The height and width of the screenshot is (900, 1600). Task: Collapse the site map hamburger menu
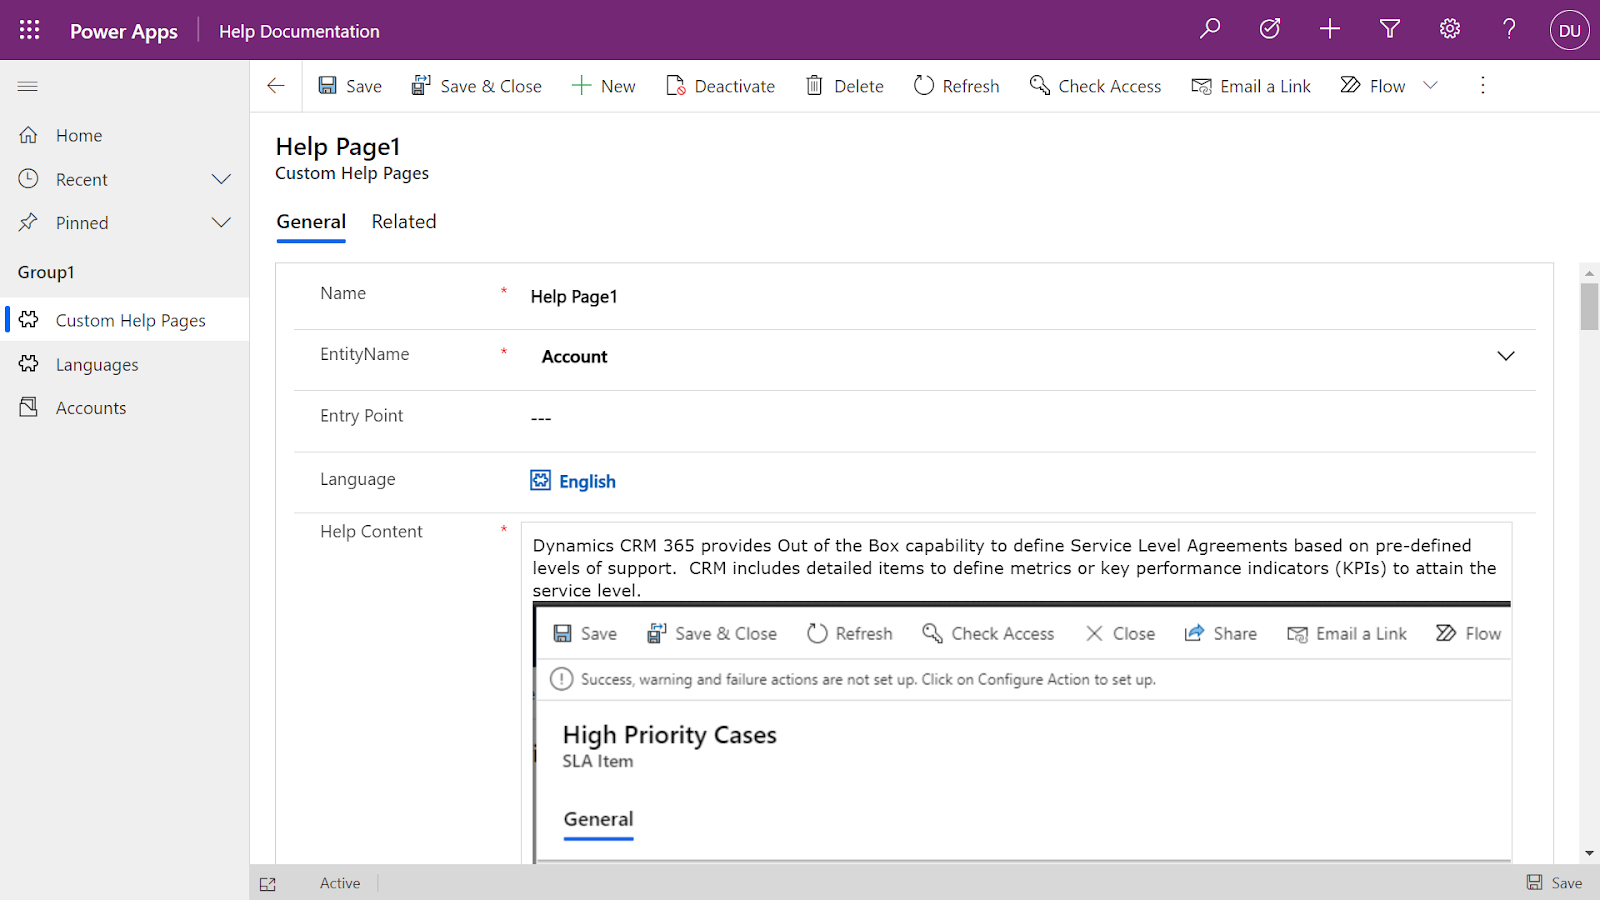tap(28, 87)
